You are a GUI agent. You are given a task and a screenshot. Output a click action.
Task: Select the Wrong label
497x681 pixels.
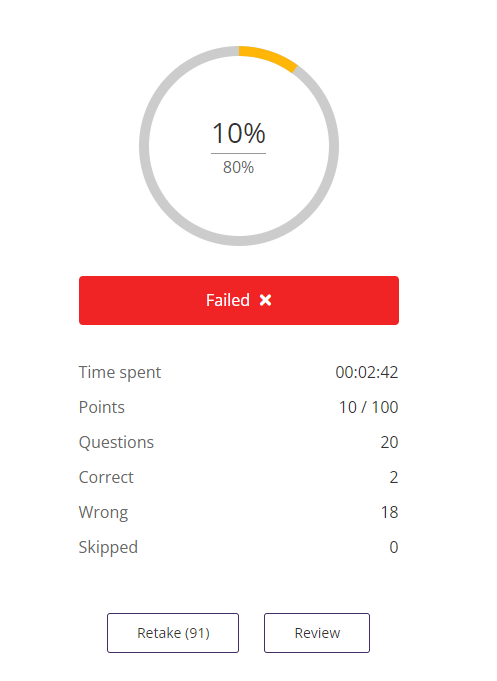(x=103, y=512)
